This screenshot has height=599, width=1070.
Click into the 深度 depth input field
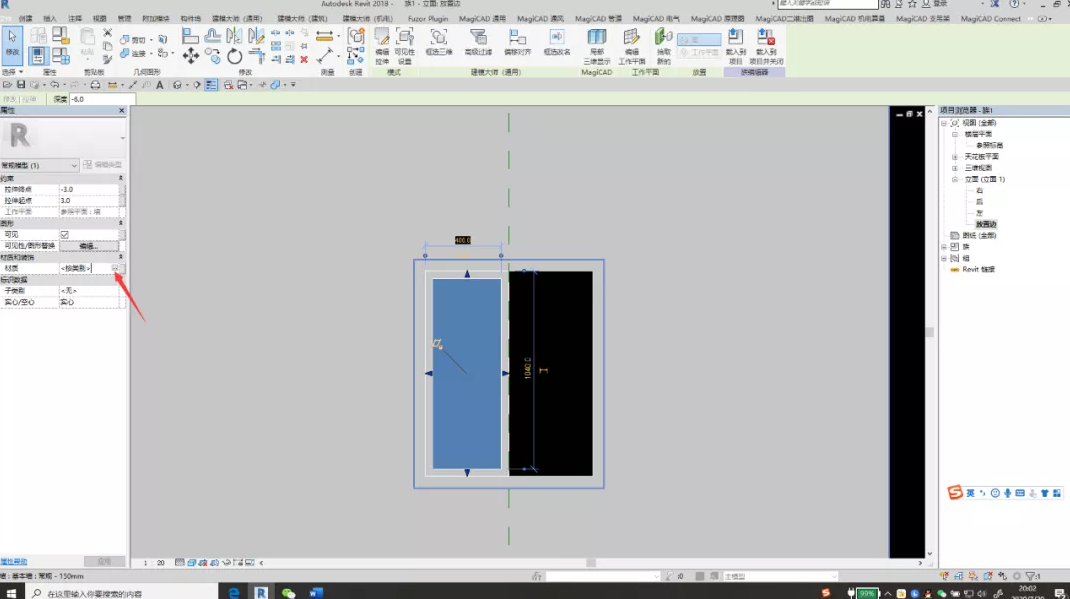click(x=102, y=99)
